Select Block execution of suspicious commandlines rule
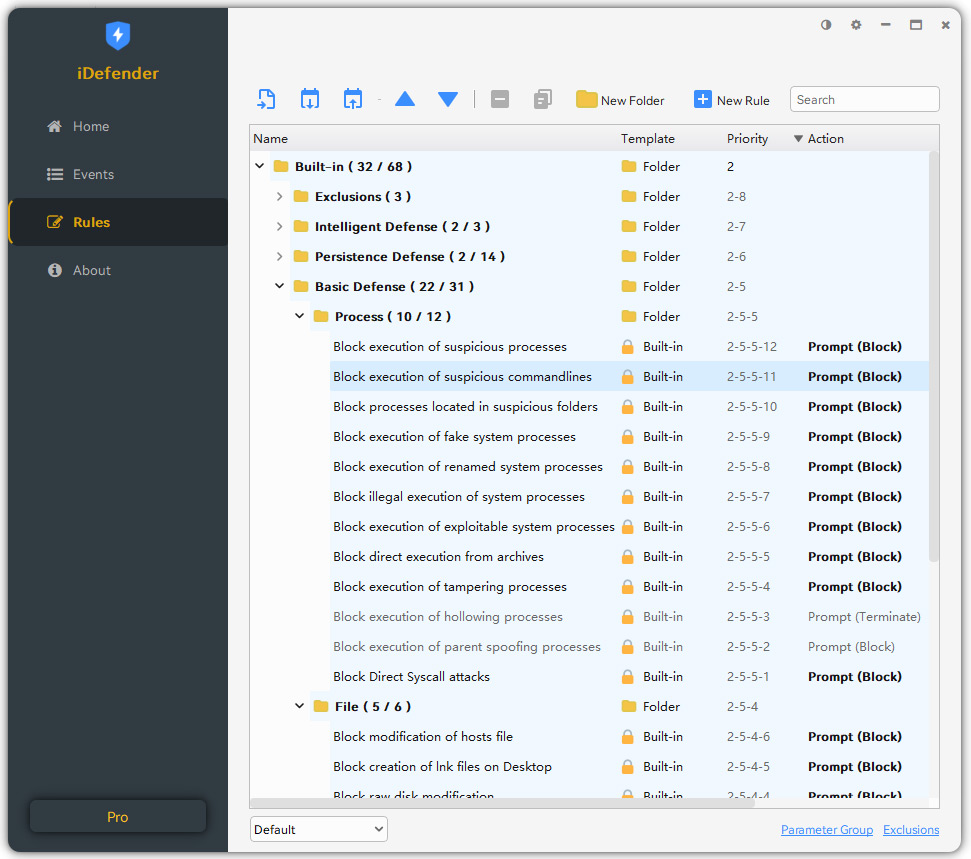 click(462, 377)
